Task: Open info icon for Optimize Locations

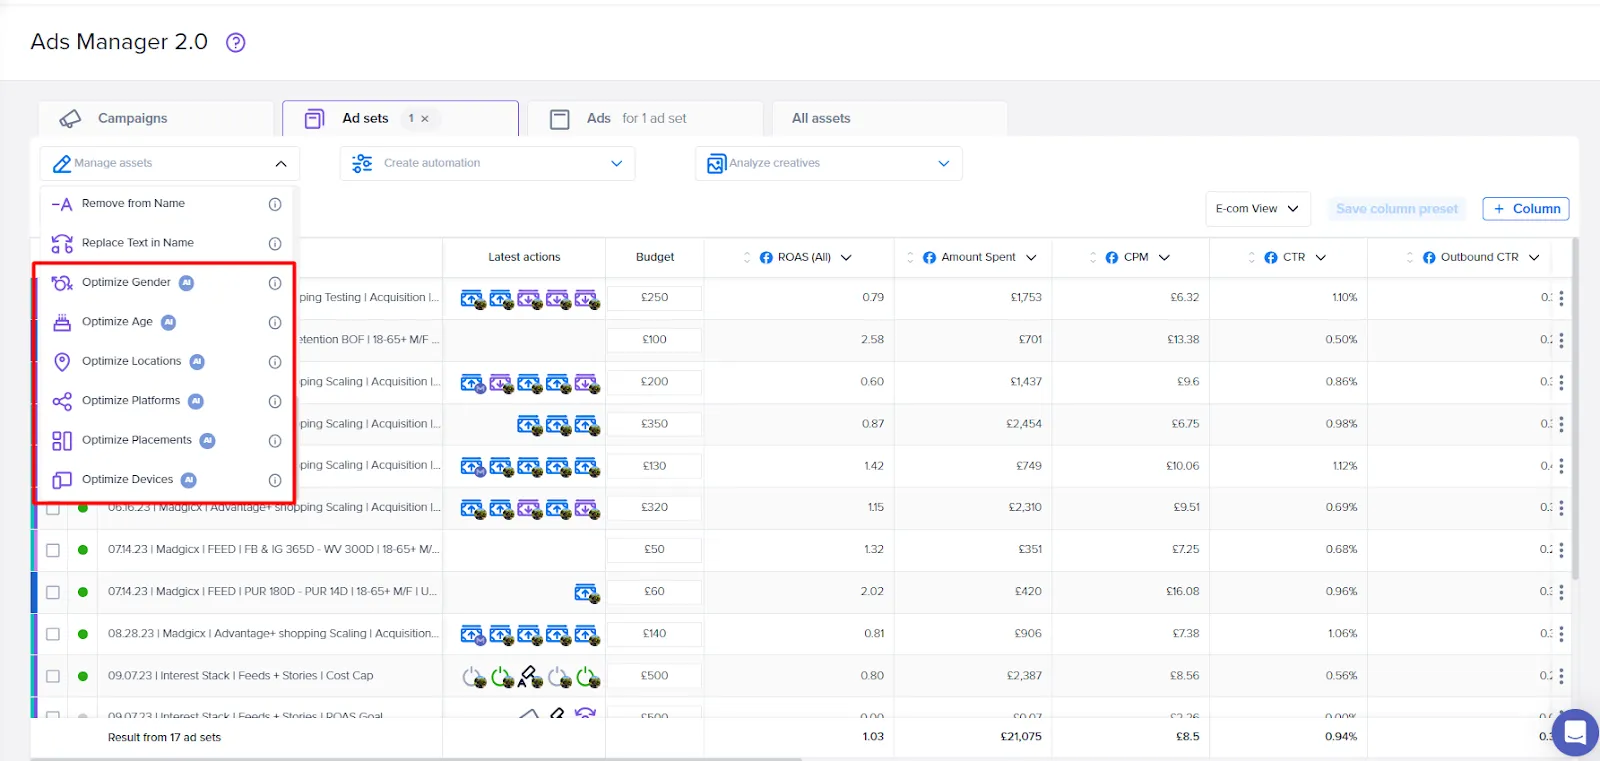Action: (275, 362)
